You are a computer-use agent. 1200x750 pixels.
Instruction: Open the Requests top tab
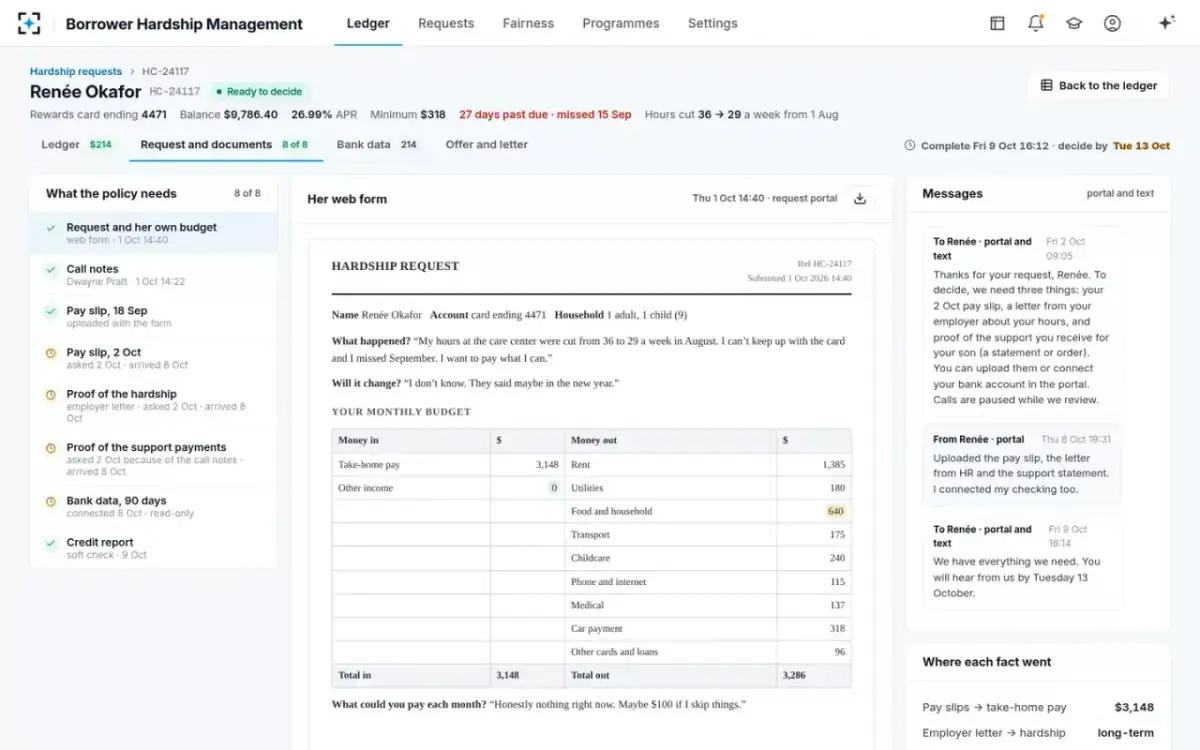(x=446, y=23)
